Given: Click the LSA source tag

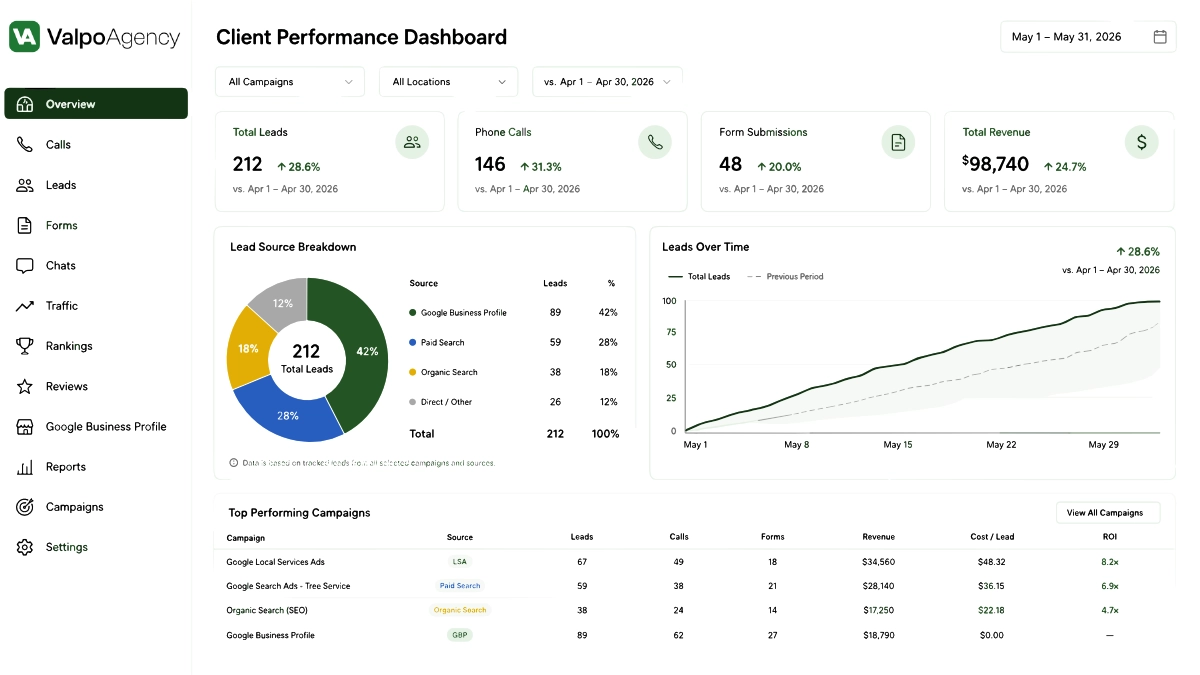Looking at the screenshot, I should pyautogui.click(x=460, y=562).
